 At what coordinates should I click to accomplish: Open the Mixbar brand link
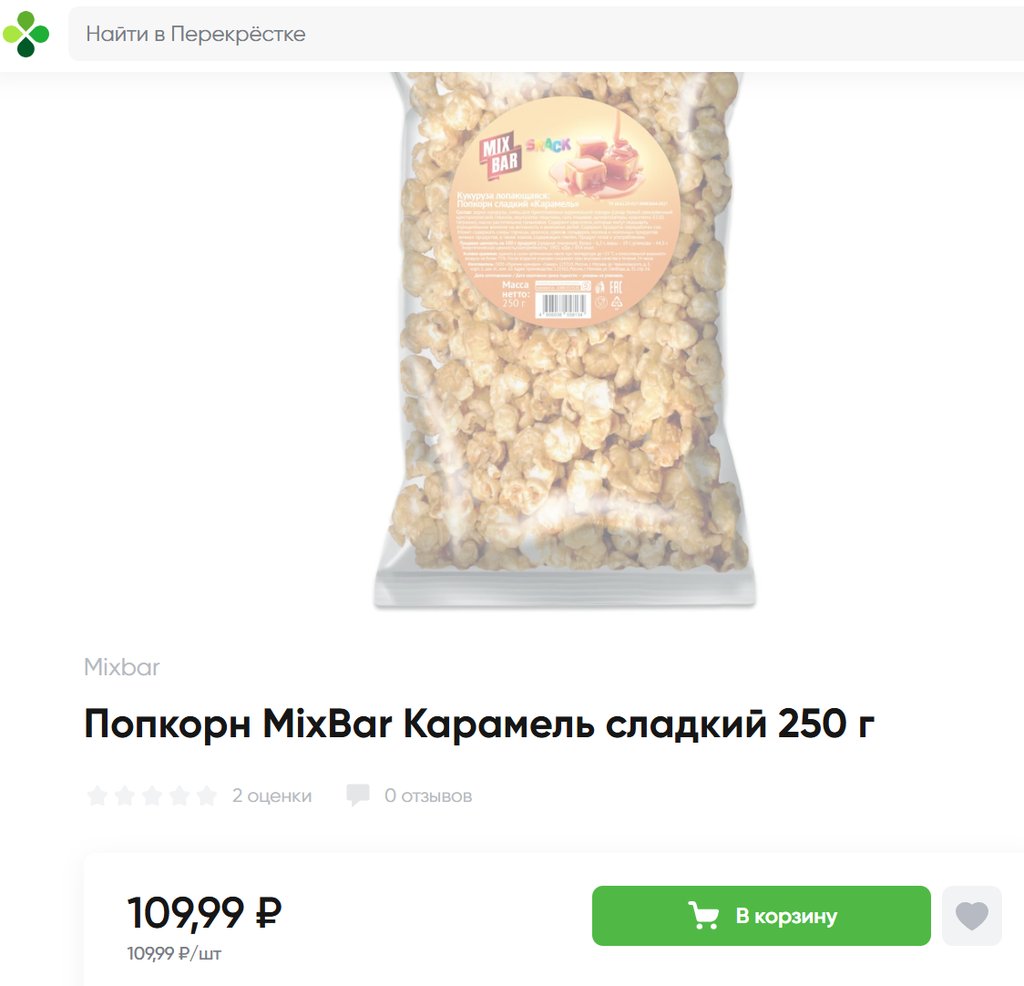(121, 667)
